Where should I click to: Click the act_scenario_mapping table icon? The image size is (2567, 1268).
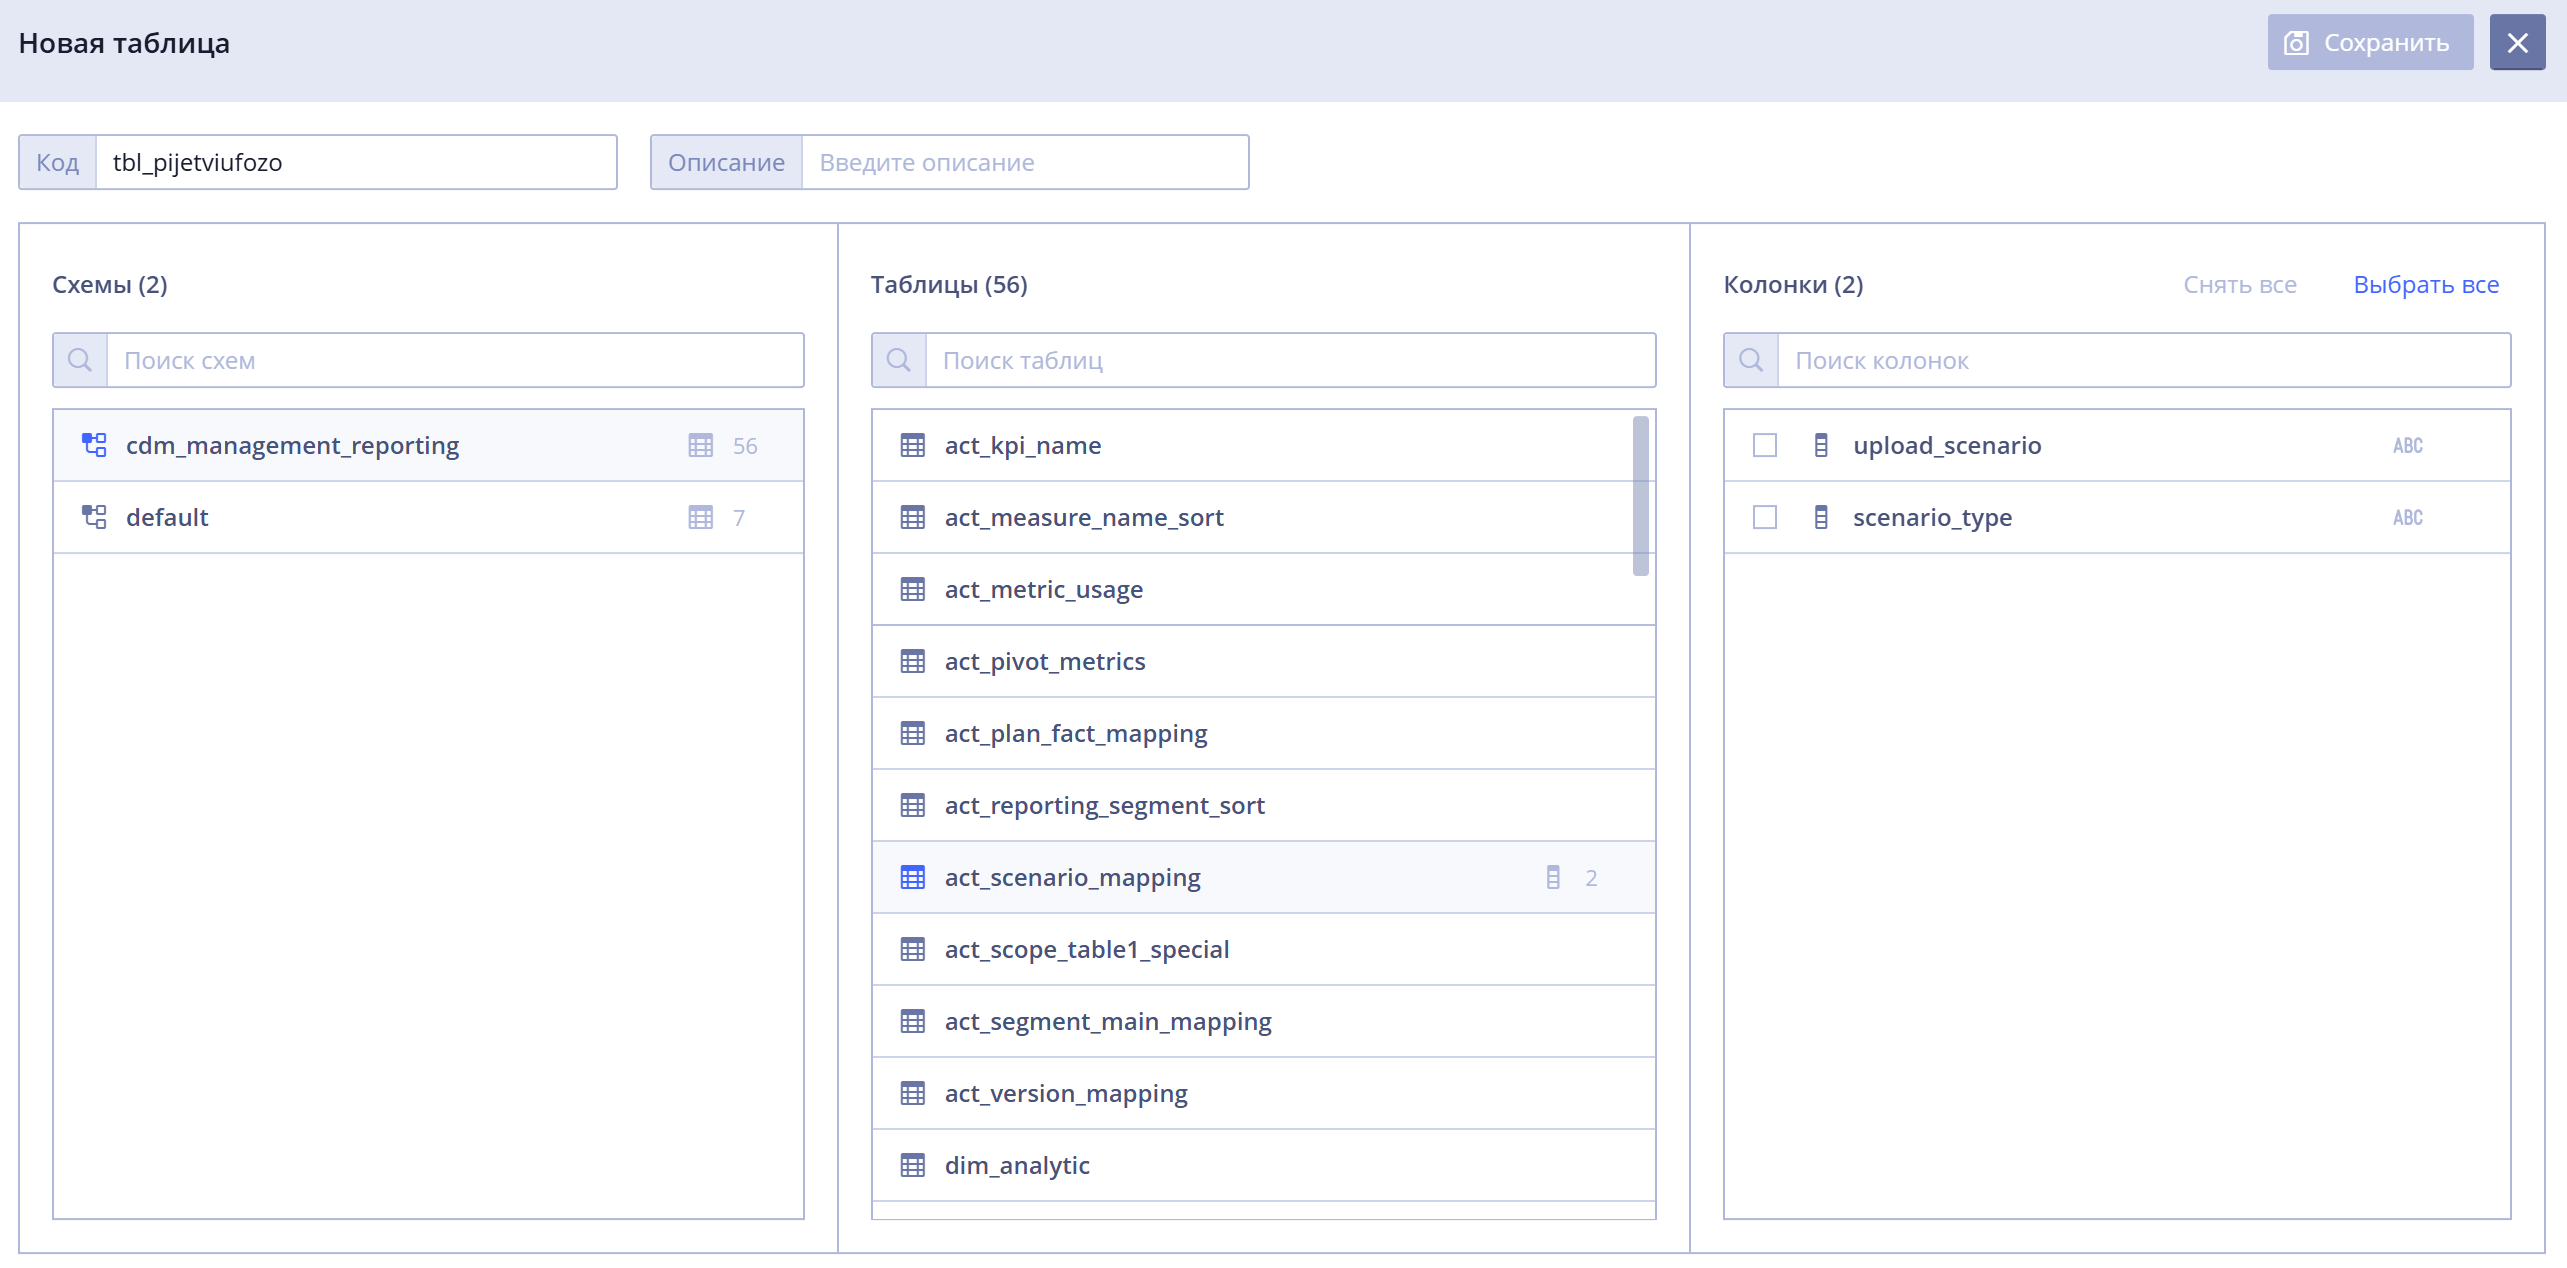[912, 877]
